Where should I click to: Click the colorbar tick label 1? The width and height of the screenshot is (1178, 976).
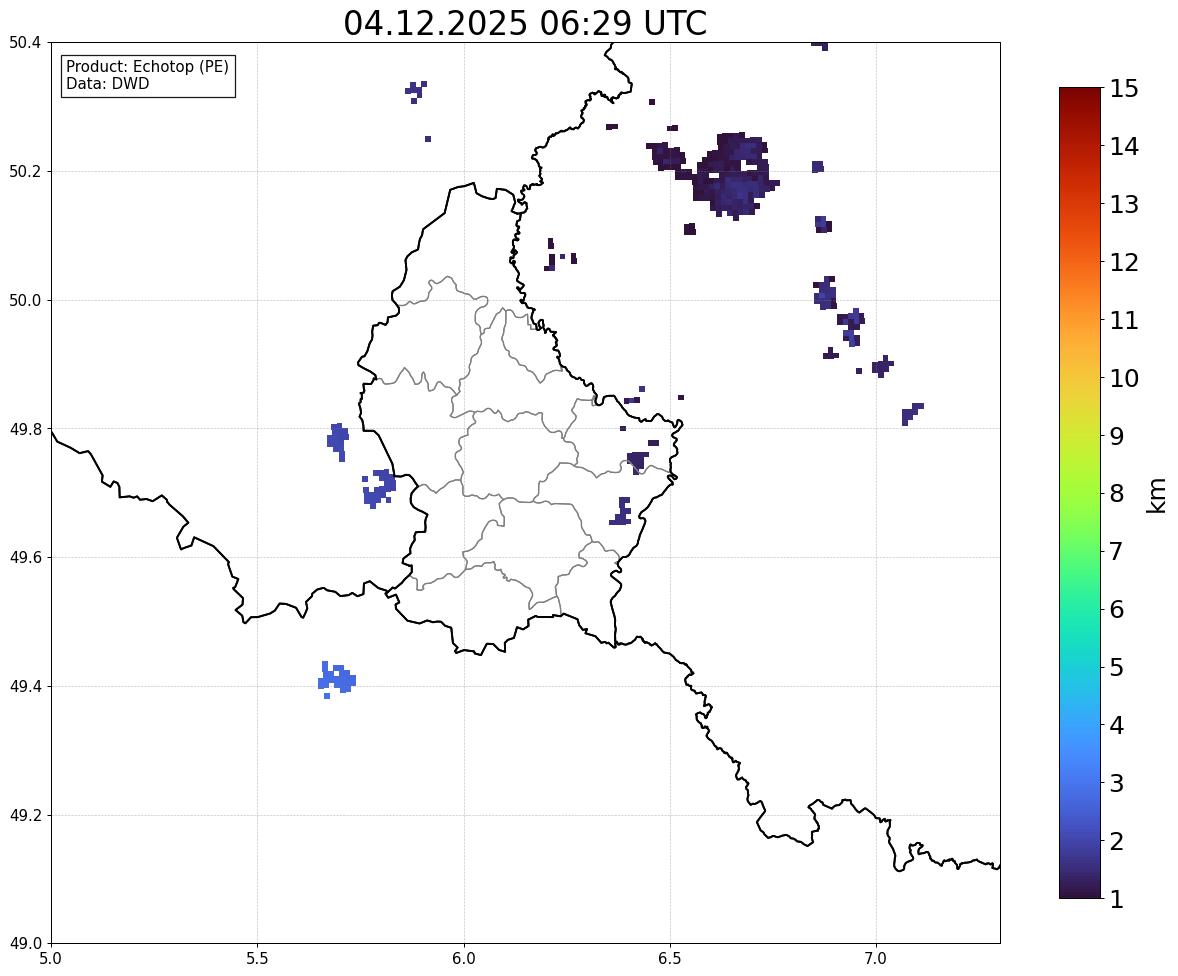1116,899
